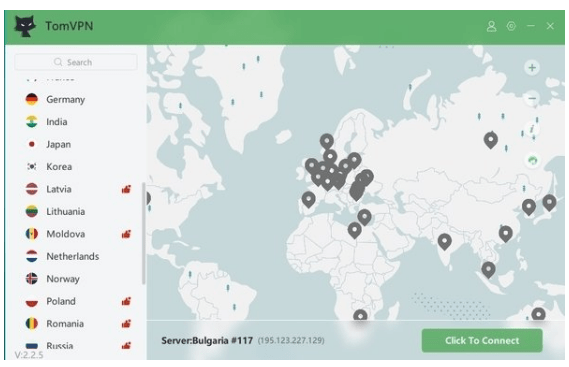Zoom out the map with minus button
Viewport: 569px width, 367px height.
(x=532, y=98)
